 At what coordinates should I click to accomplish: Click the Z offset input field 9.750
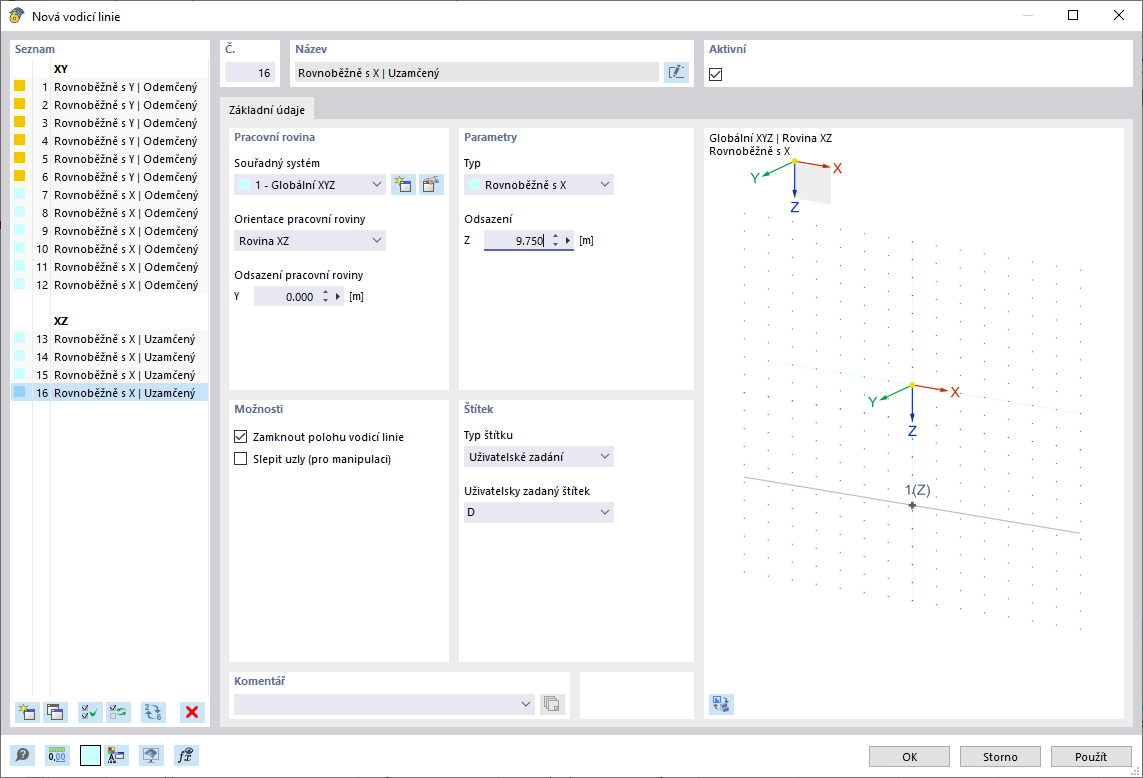coord(517,240)
